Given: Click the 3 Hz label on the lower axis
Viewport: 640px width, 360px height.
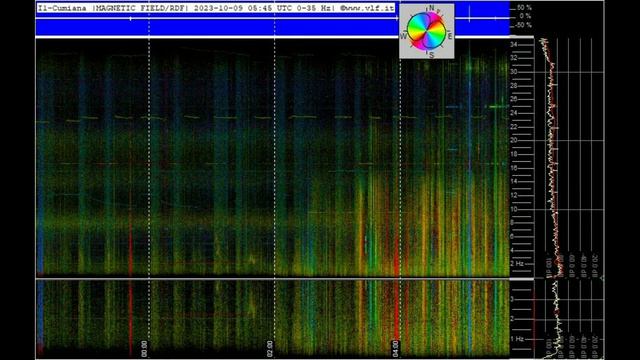Looking at the screenshot, I should 512,299.
